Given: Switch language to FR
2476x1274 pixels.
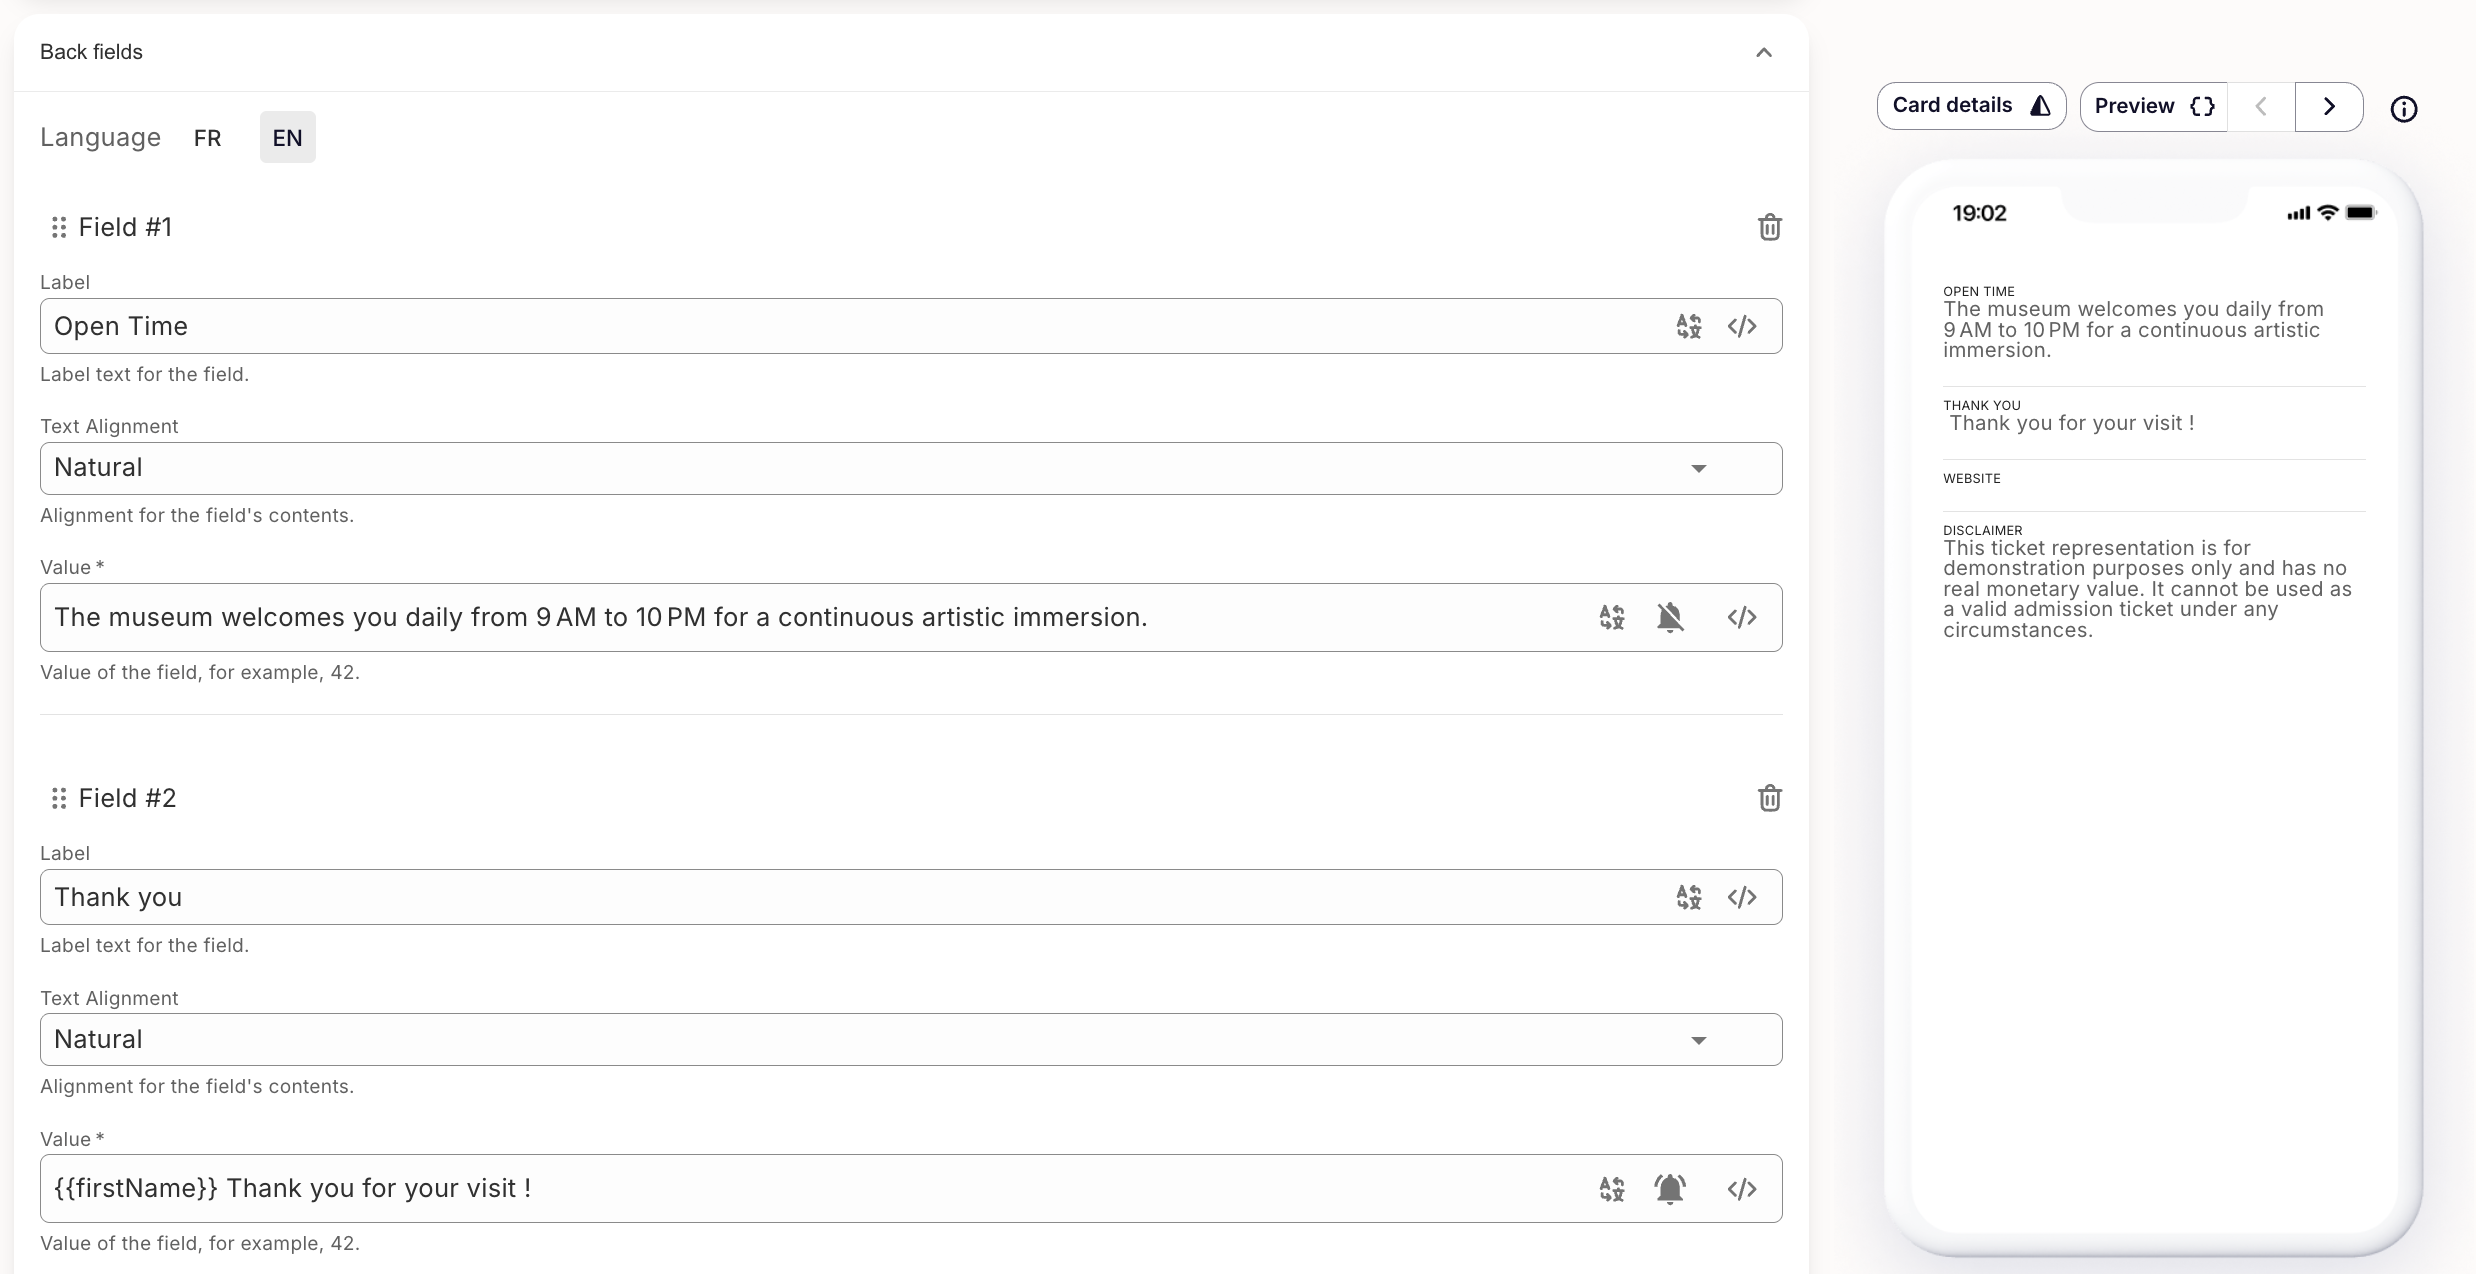Looking at the screenshot, I should (207, 138).
